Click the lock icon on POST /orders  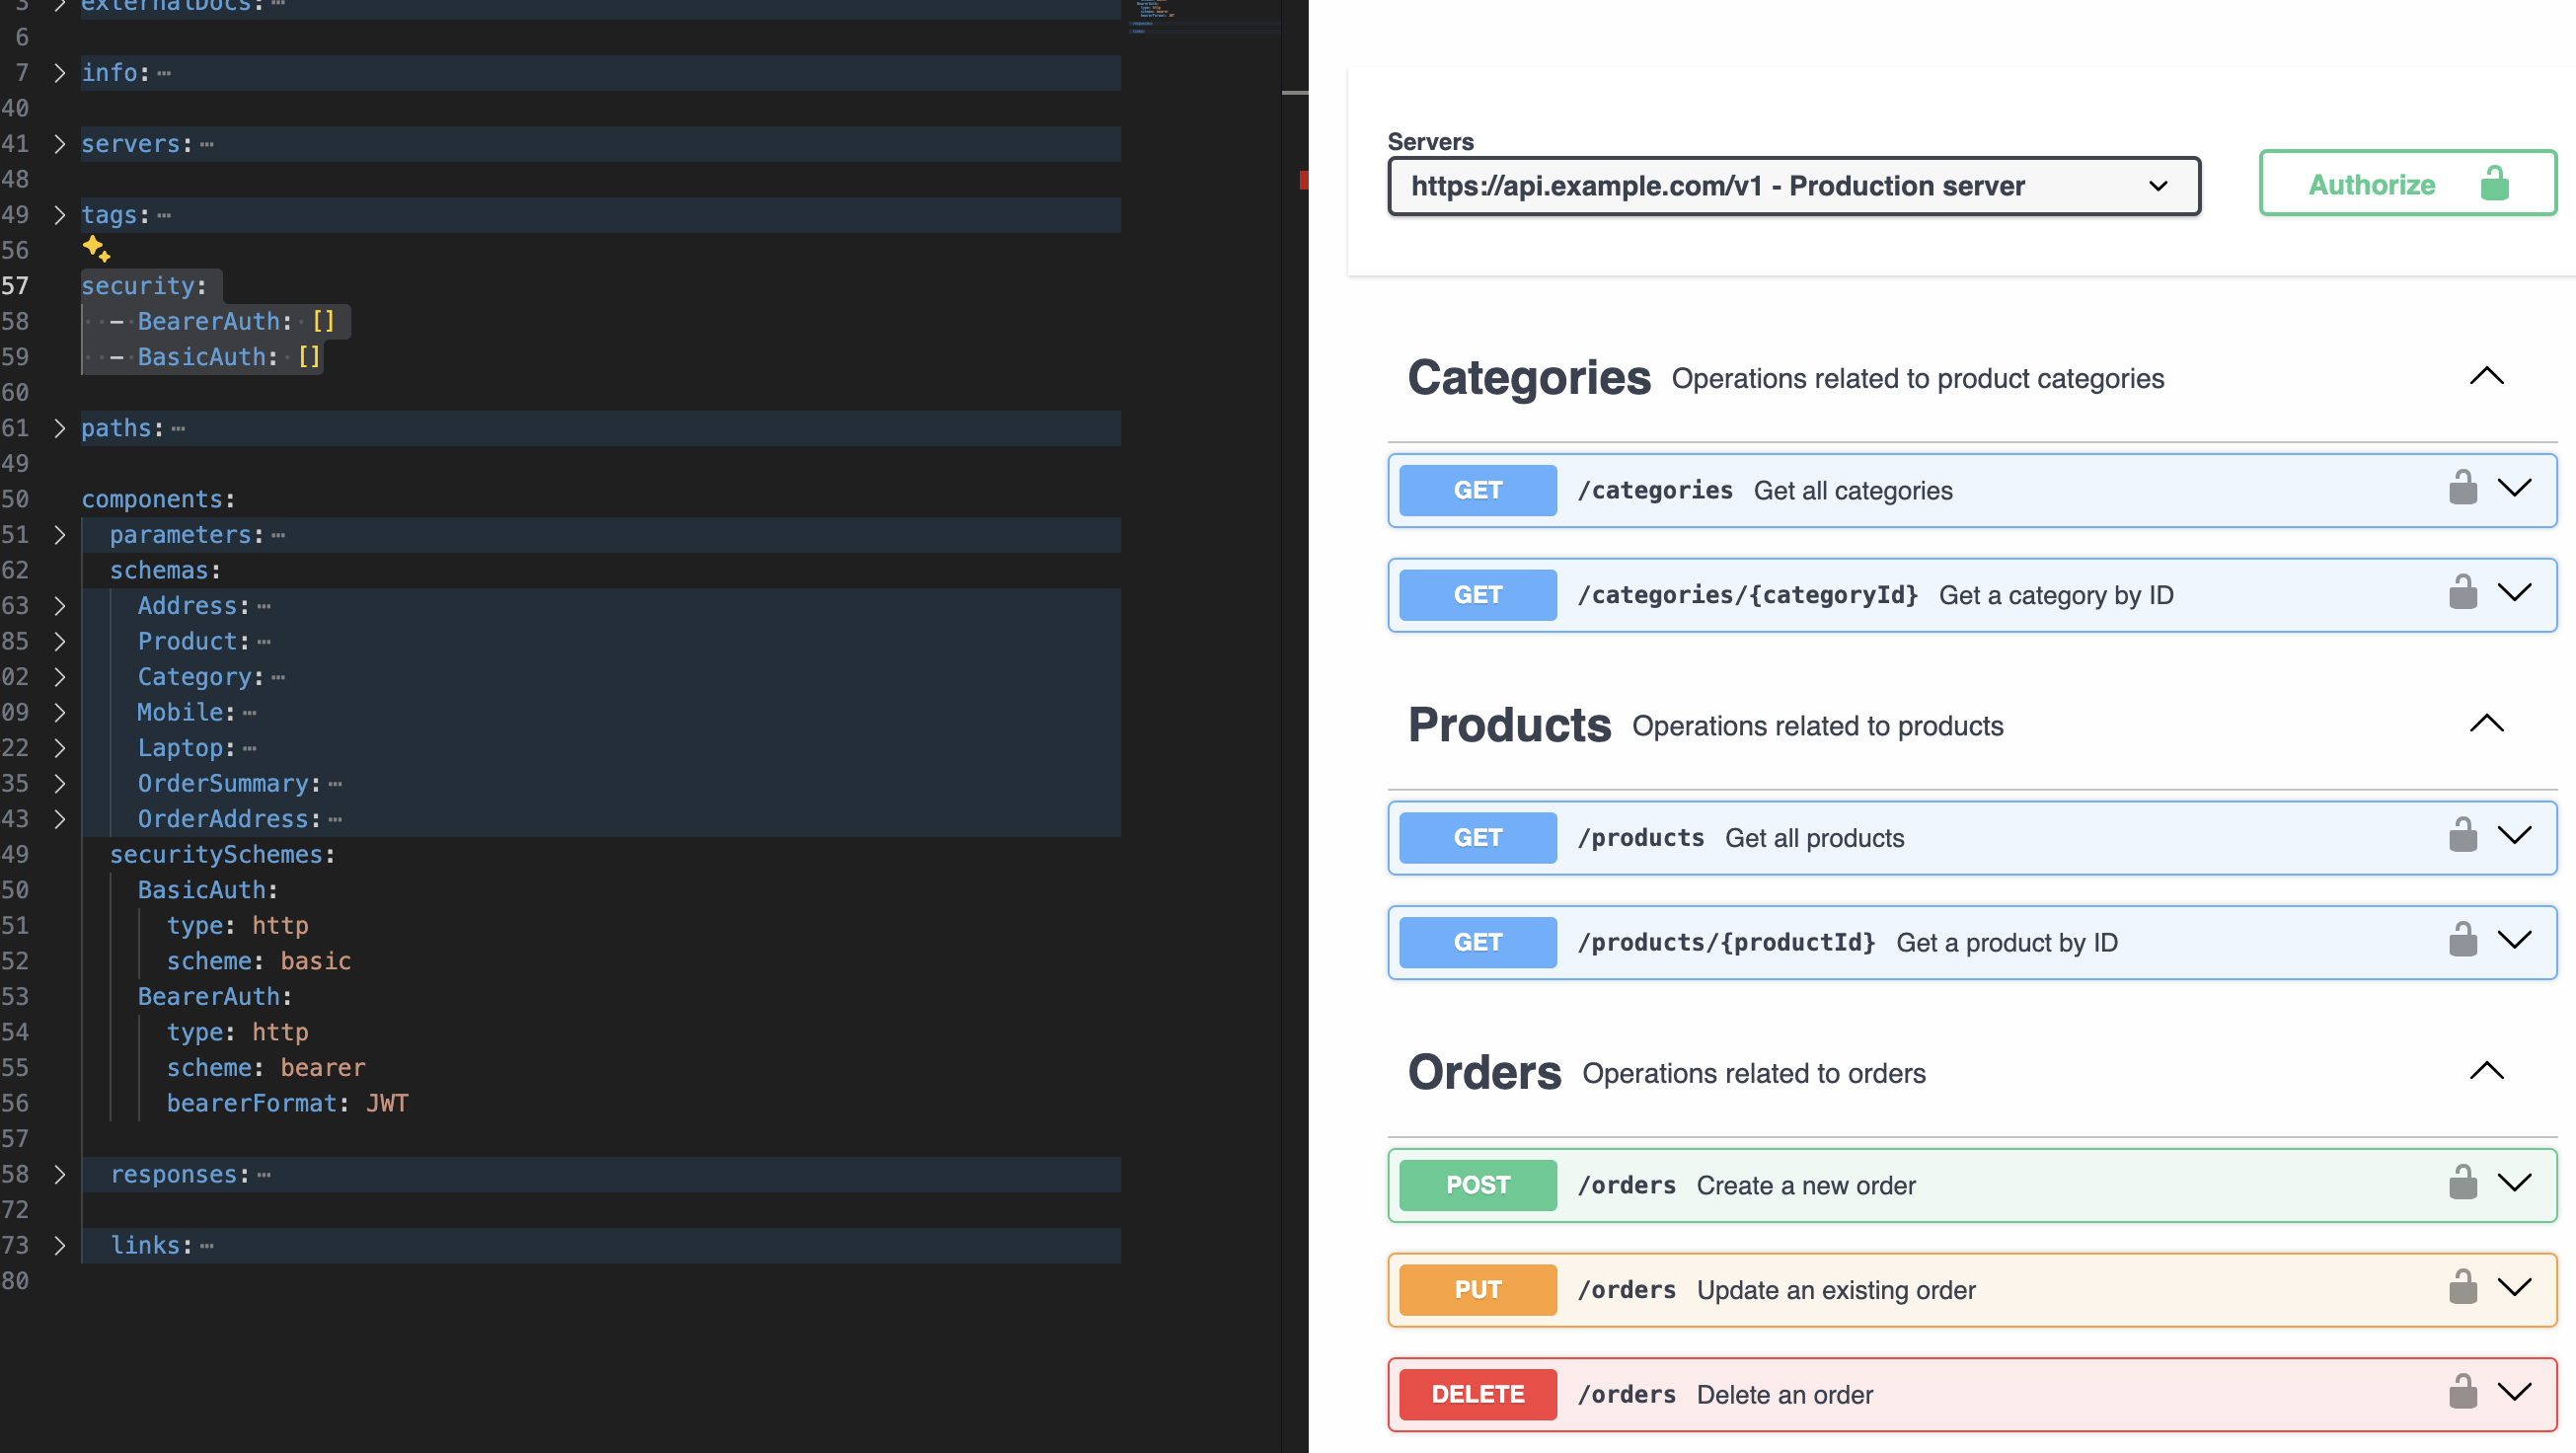tap(2462, 1183)
